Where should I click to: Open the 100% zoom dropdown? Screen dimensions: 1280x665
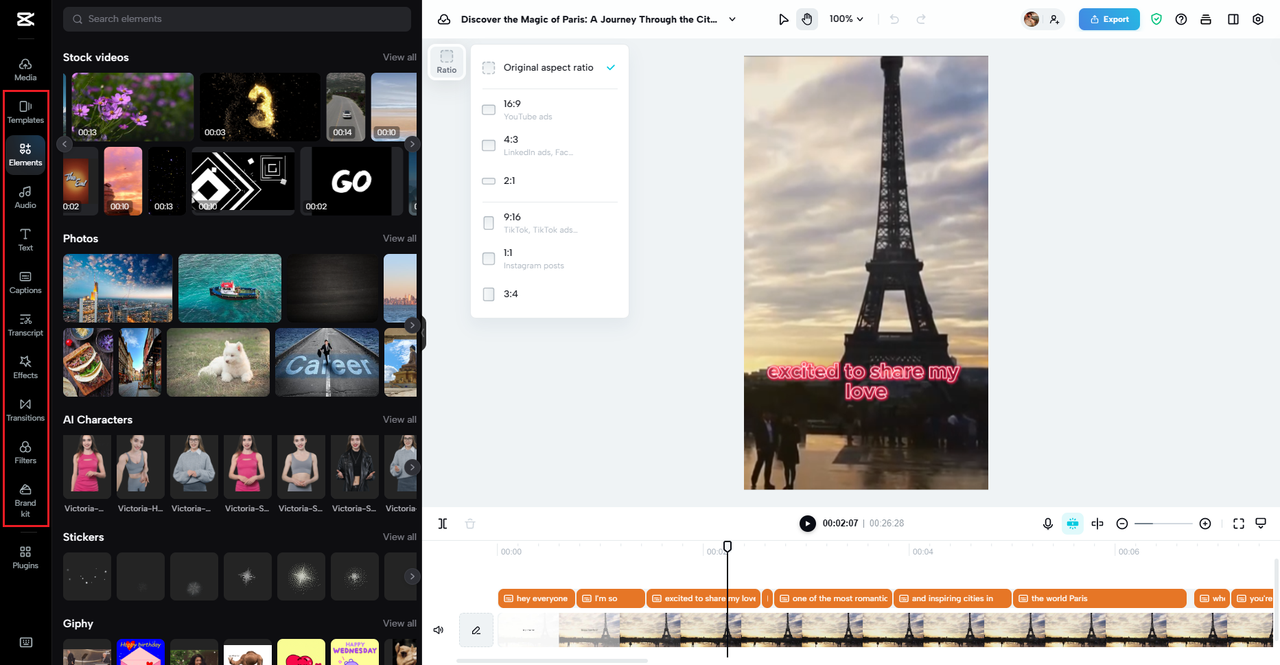tap(846, 19)
